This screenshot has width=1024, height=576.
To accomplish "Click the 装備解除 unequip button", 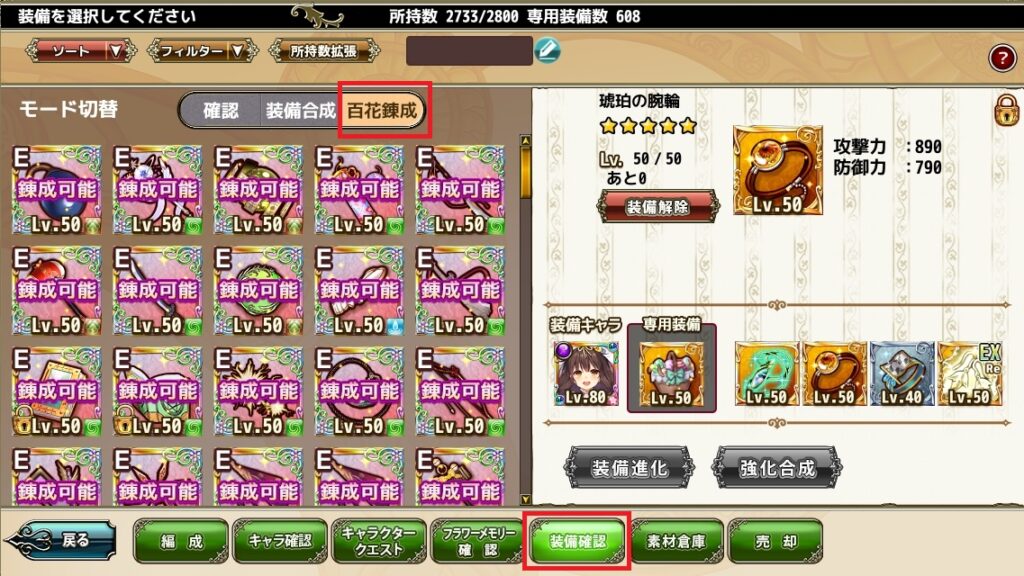I will point(657,207).
